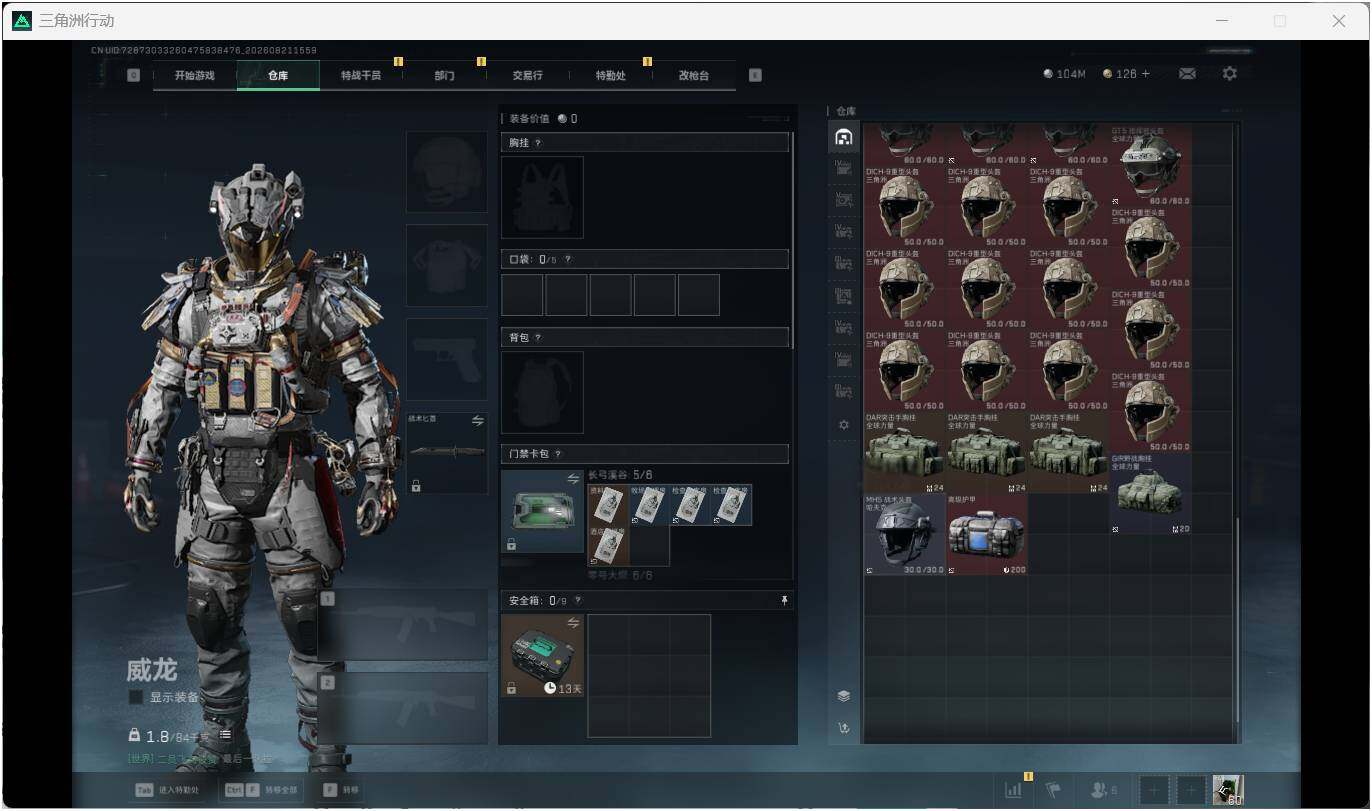Click lock icon on the knife slot

[x=416, y=486]
